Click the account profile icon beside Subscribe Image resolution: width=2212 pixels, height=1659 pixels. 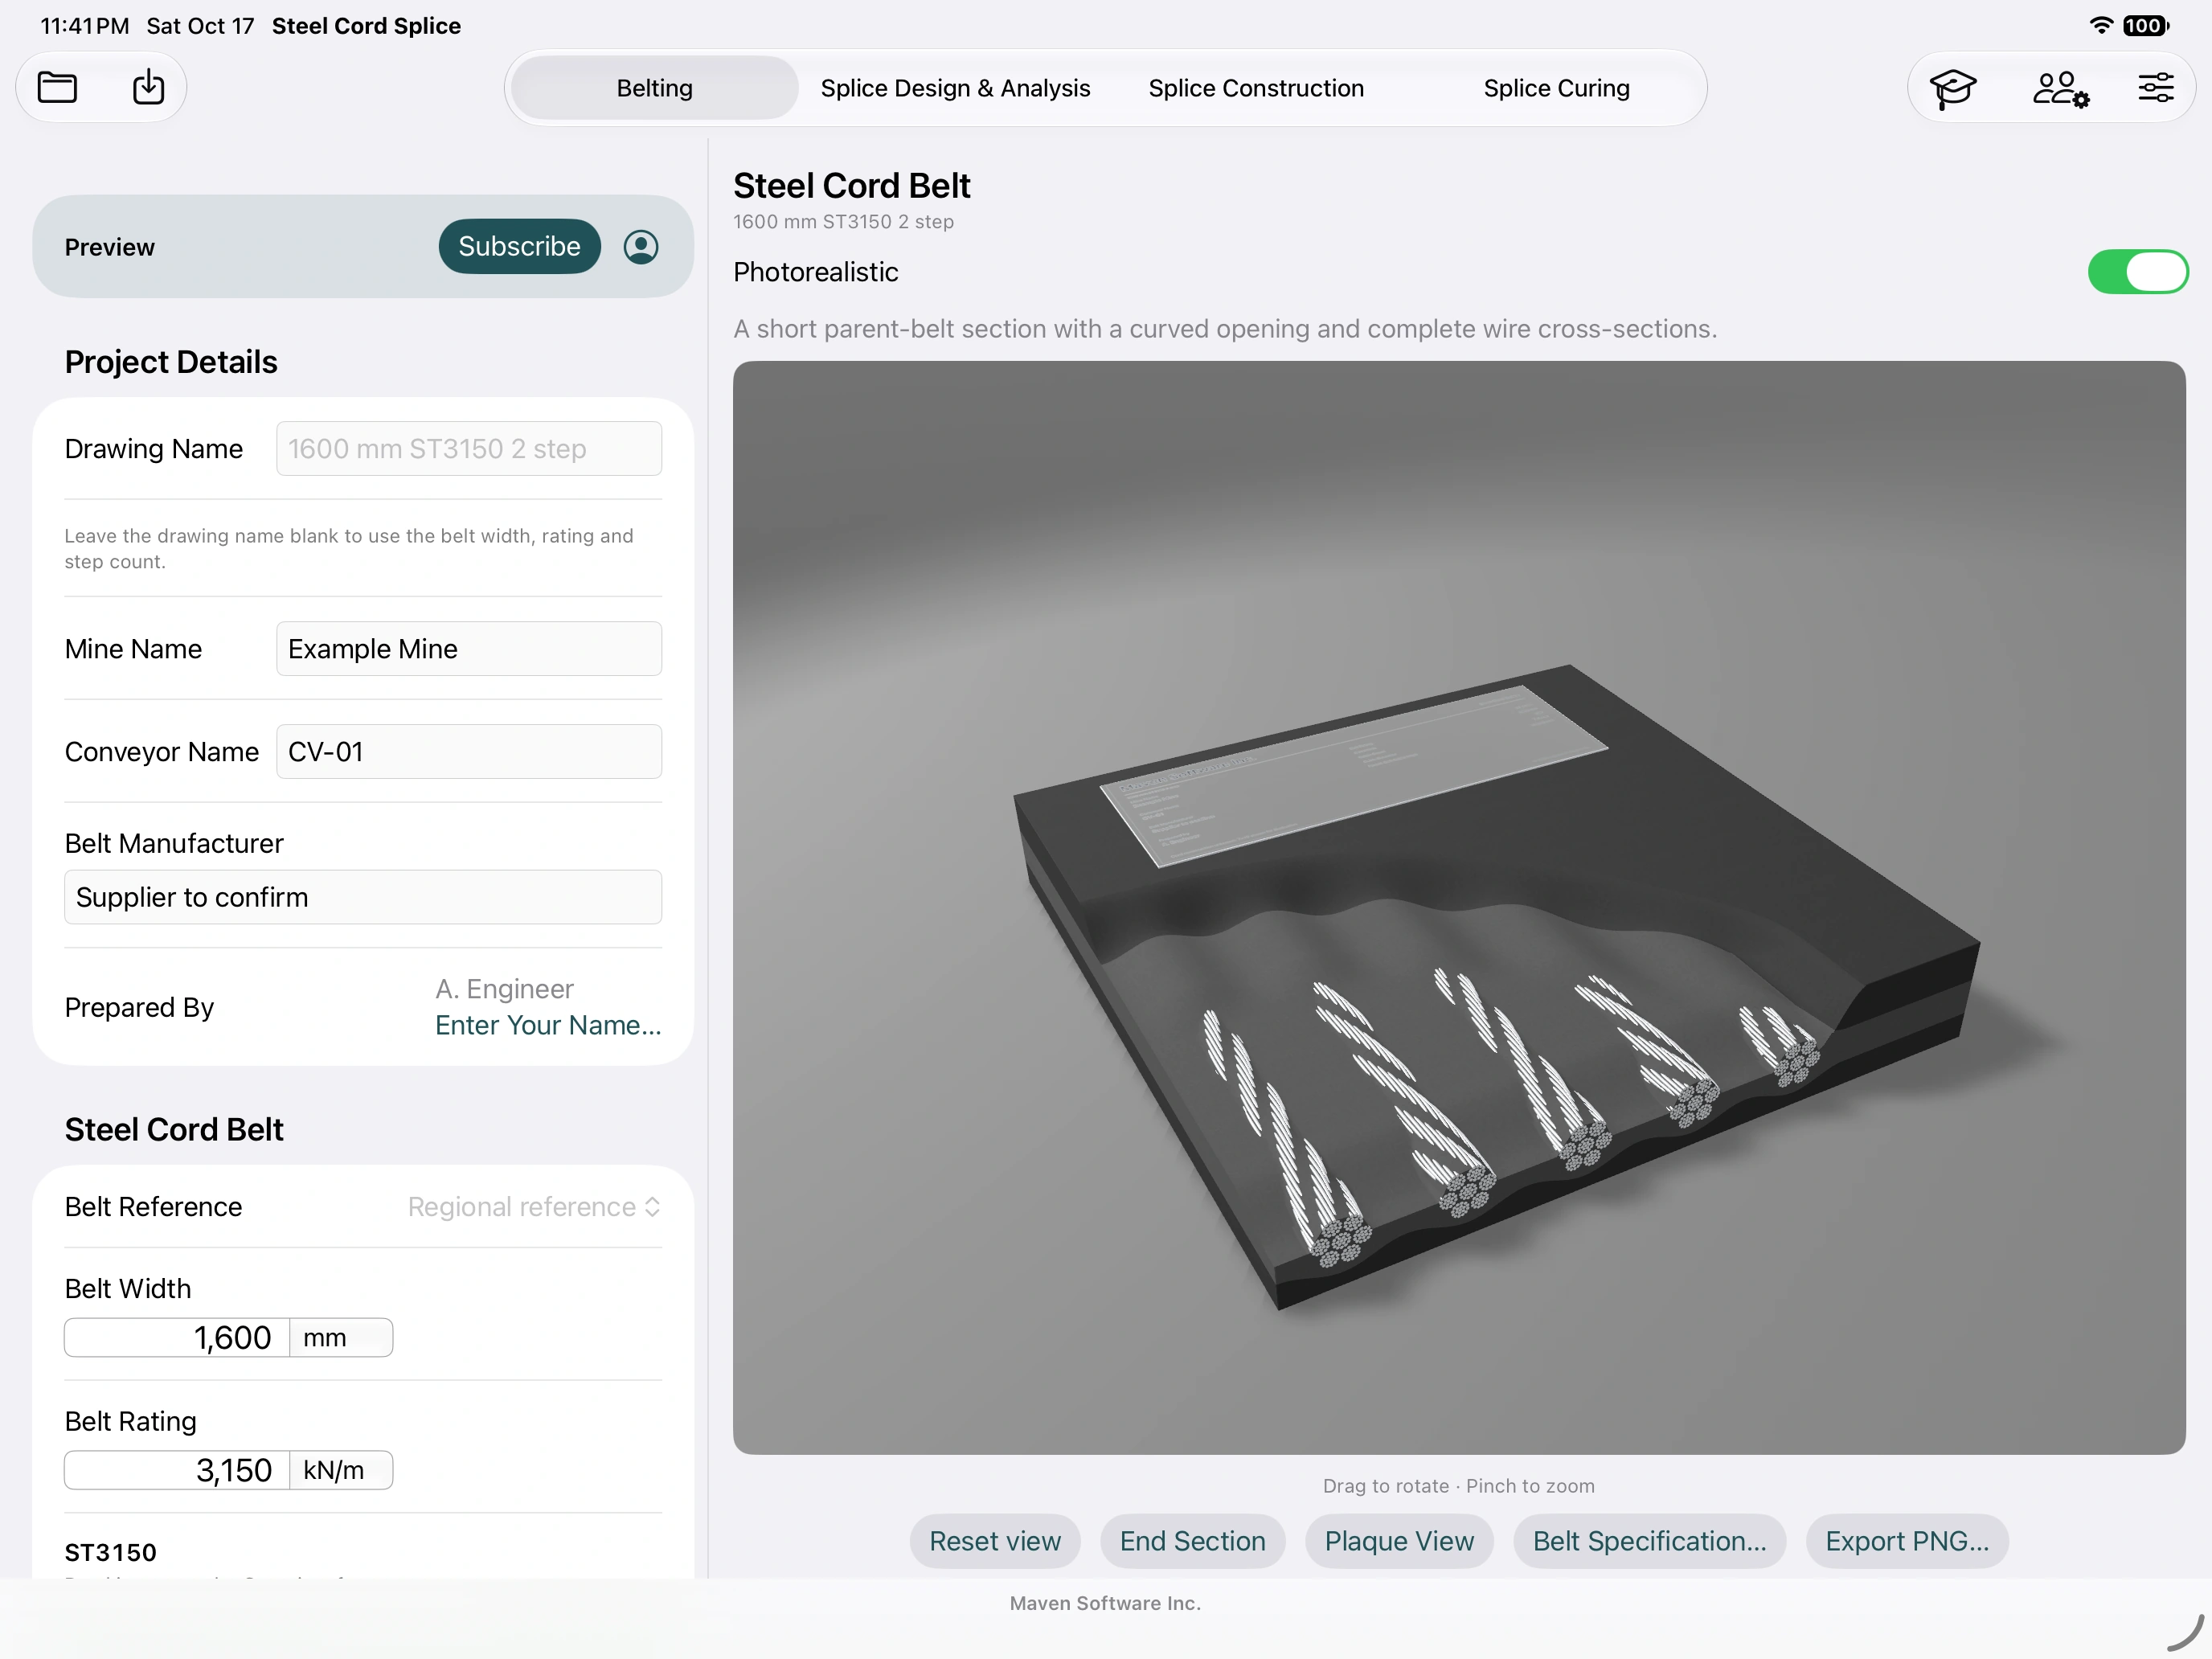641,247
